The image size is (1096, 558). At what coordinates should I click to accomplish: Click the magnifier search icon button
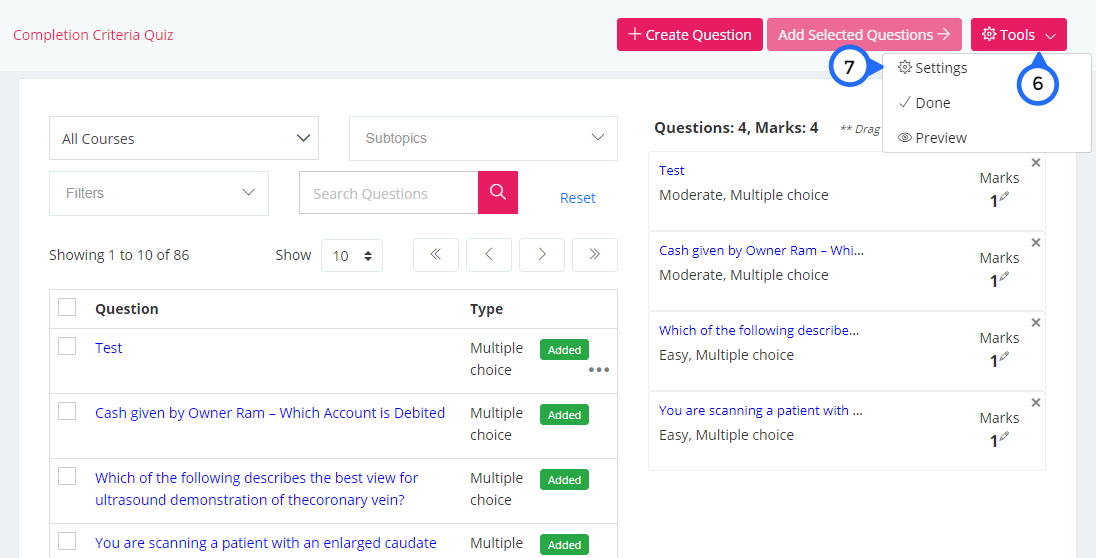pyautogui.click(x=498, y=192)
